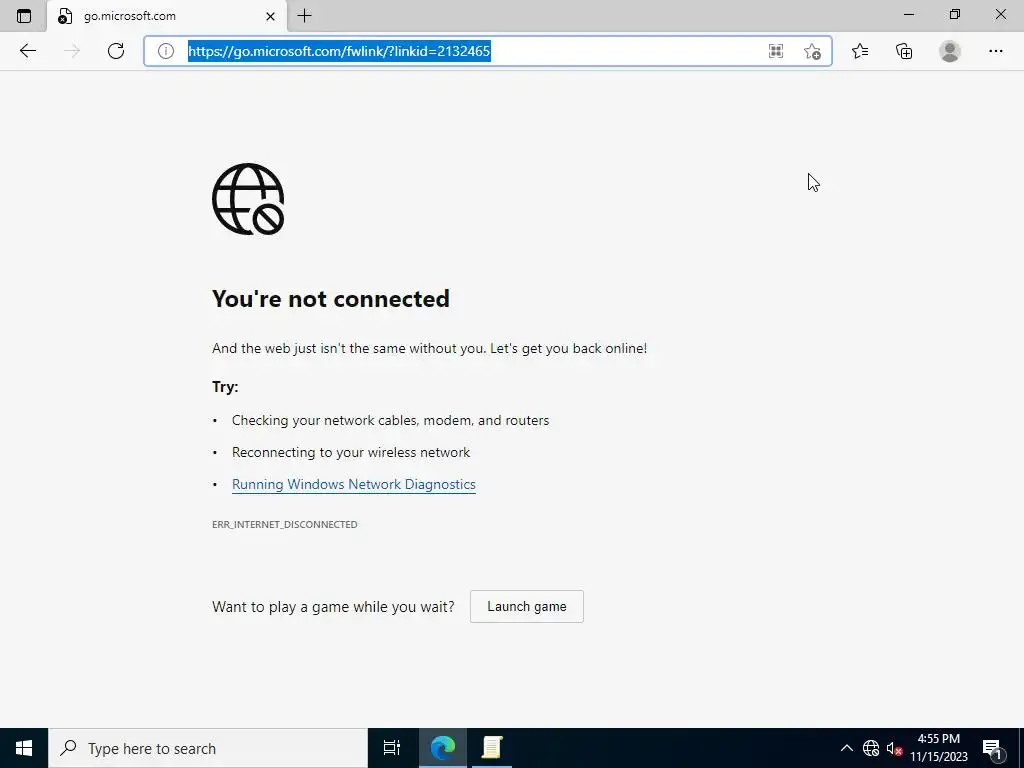
Task: Click the forward arrow button
Action: [72, 51]
